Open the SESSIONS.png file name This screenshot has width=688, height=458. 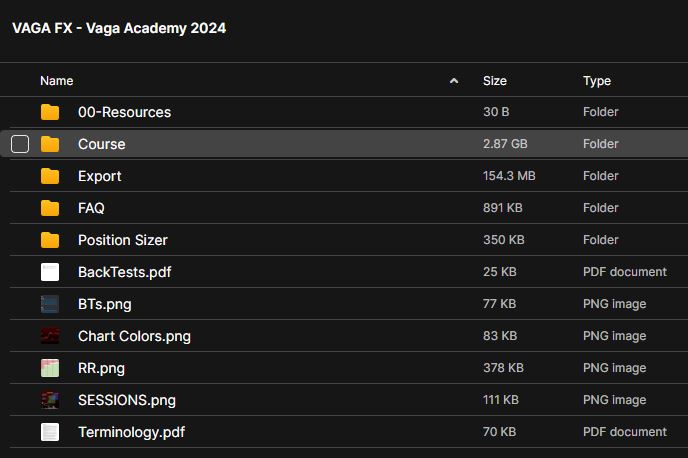coord(127,400)
